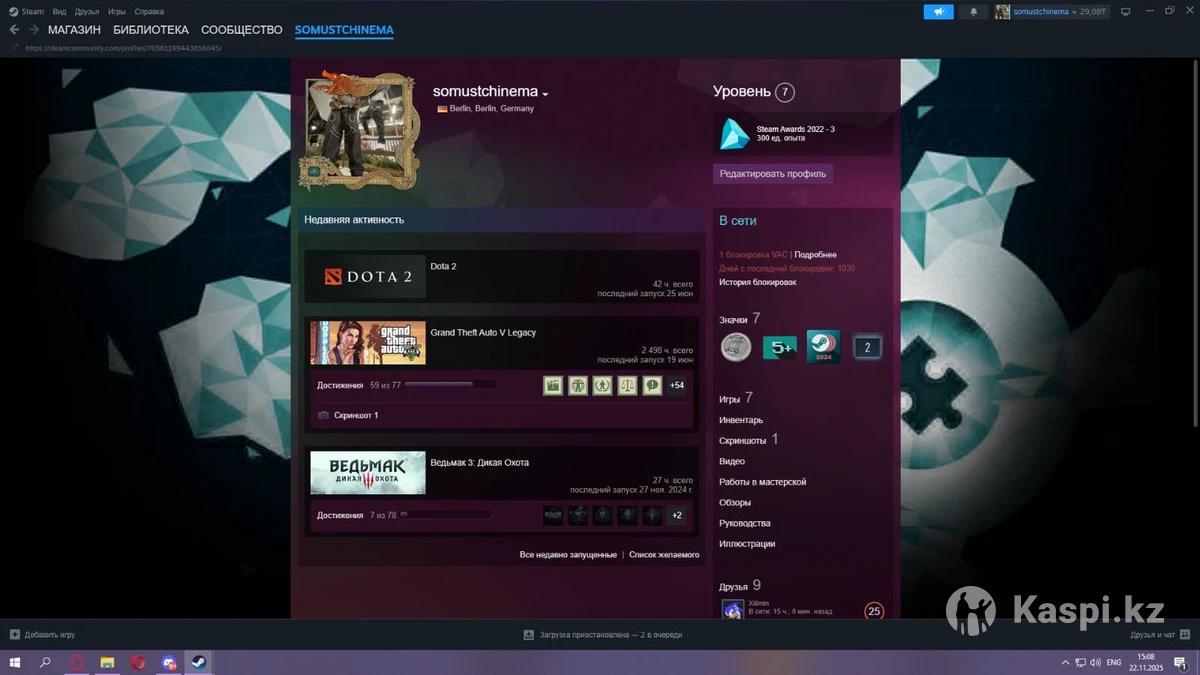The width and height of the screenshot is (1200, 675).
Task: Show hidden system tray icons
Action: tap(1062, 662)
